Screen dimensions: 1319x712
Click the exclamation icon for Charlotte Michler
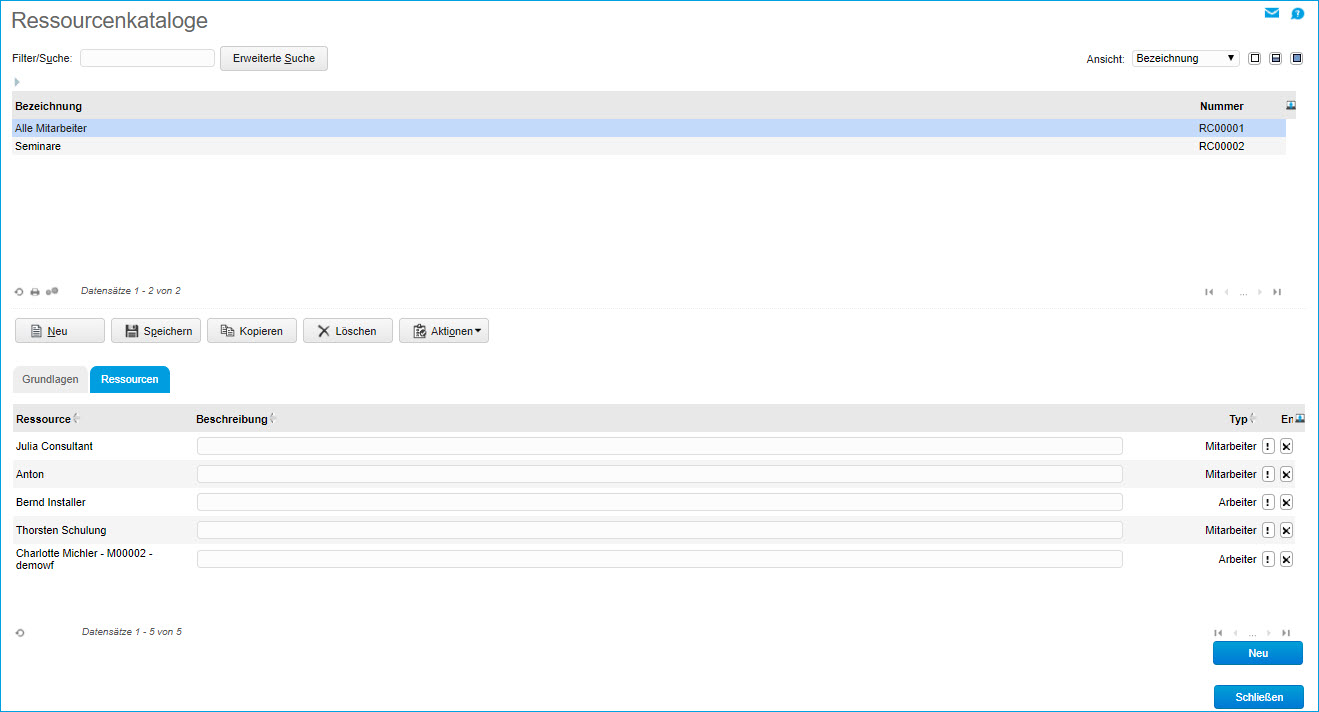point(1268,560)
